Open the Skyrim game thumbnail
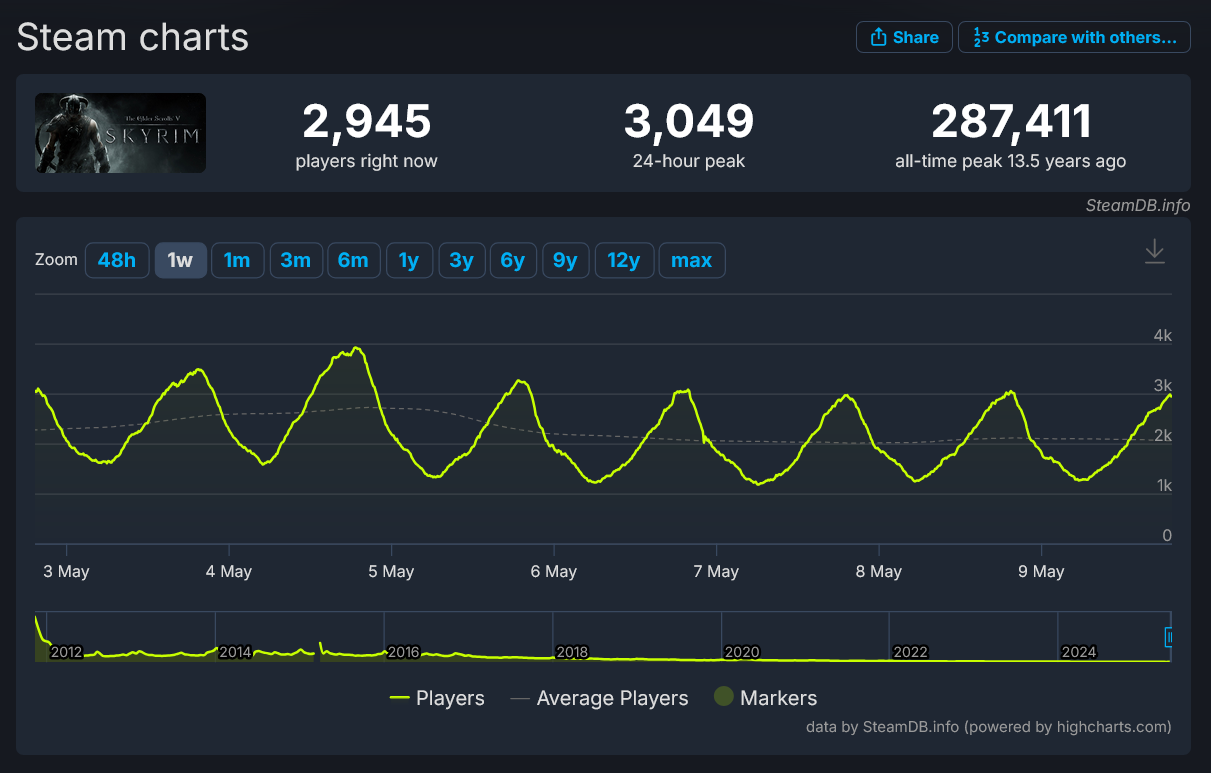1211x773 pixels. [x=120, y=133]
